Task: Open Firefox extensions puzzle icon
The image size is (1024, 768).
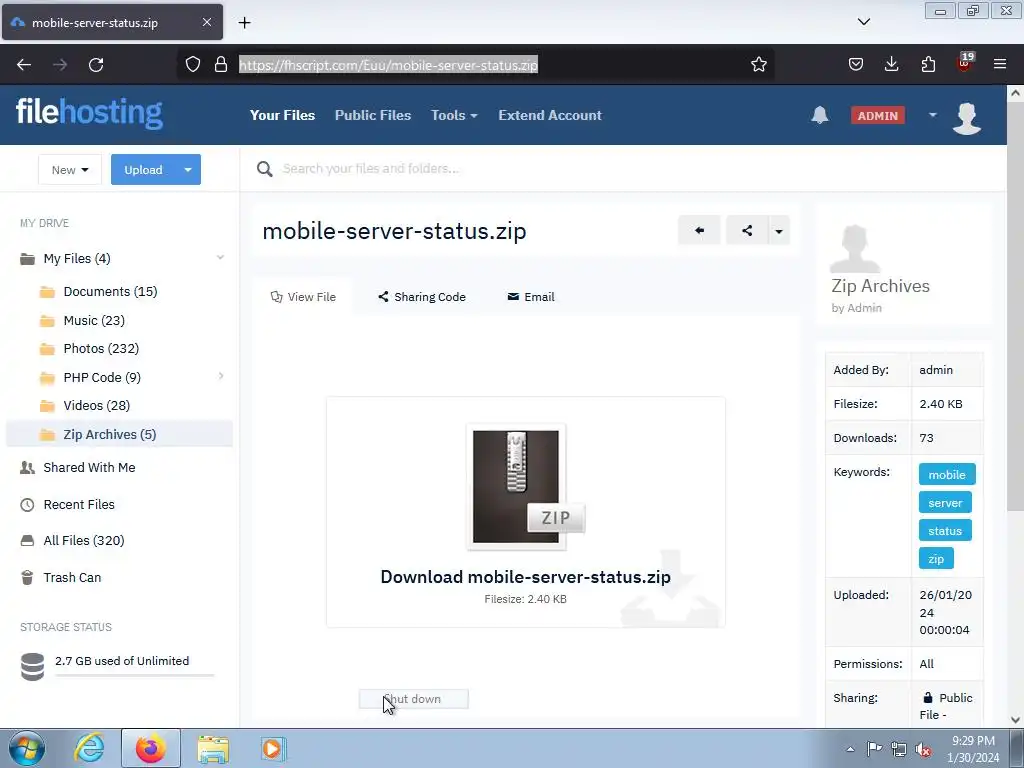Action: pos(928,64)
